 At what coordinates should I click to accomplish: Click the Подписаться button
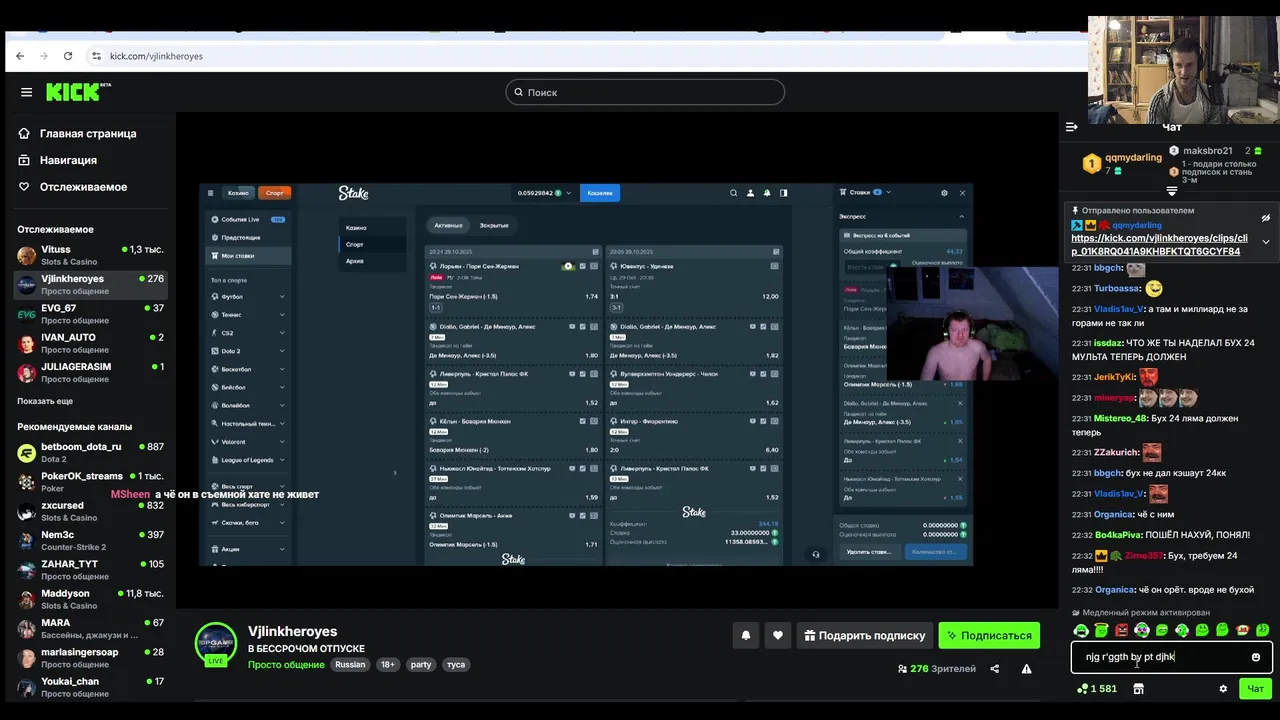tap(989, 635)
